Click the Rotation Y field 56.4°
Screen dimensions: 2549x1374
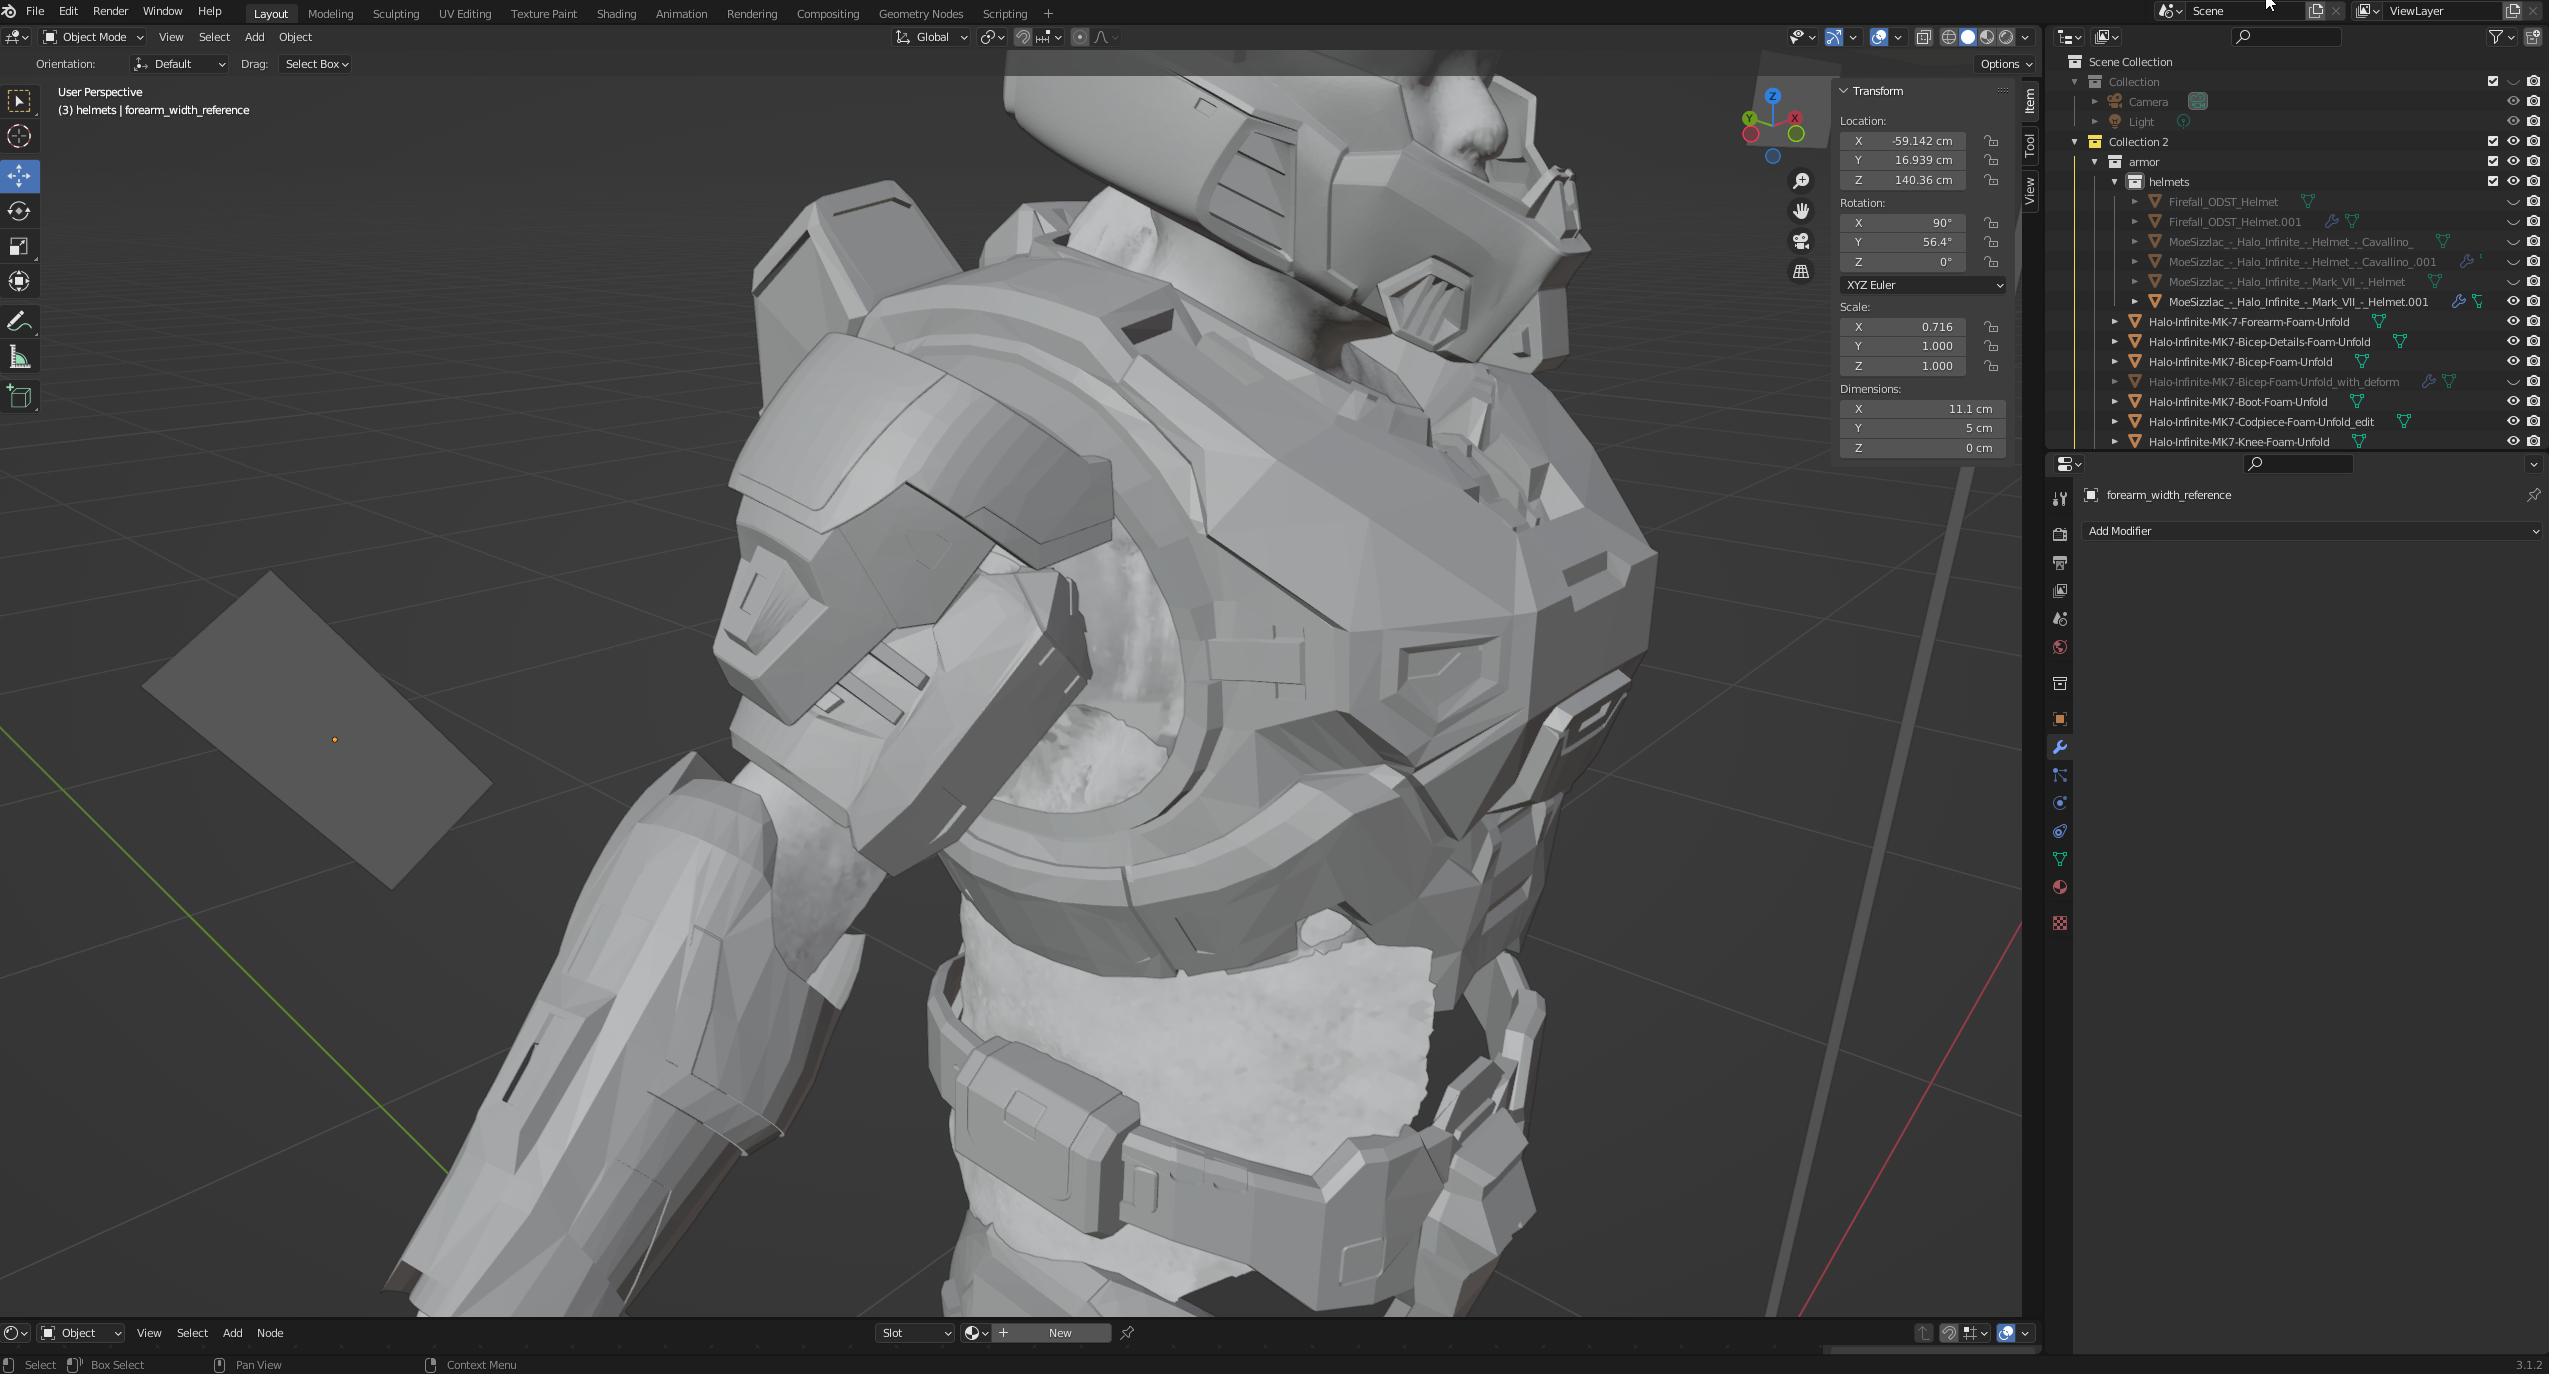pos(1904,242)
